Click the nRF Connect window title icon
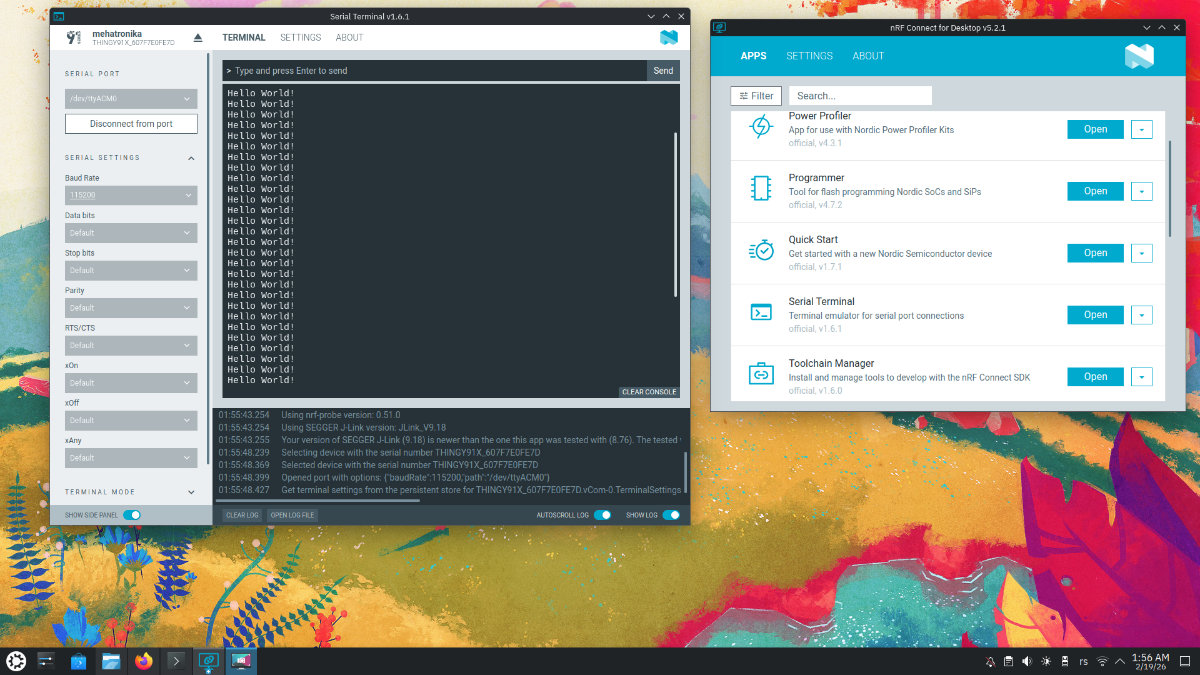The height and width of the screenshot is (675, 1200). pyautogui.click(x=720, y=27)
